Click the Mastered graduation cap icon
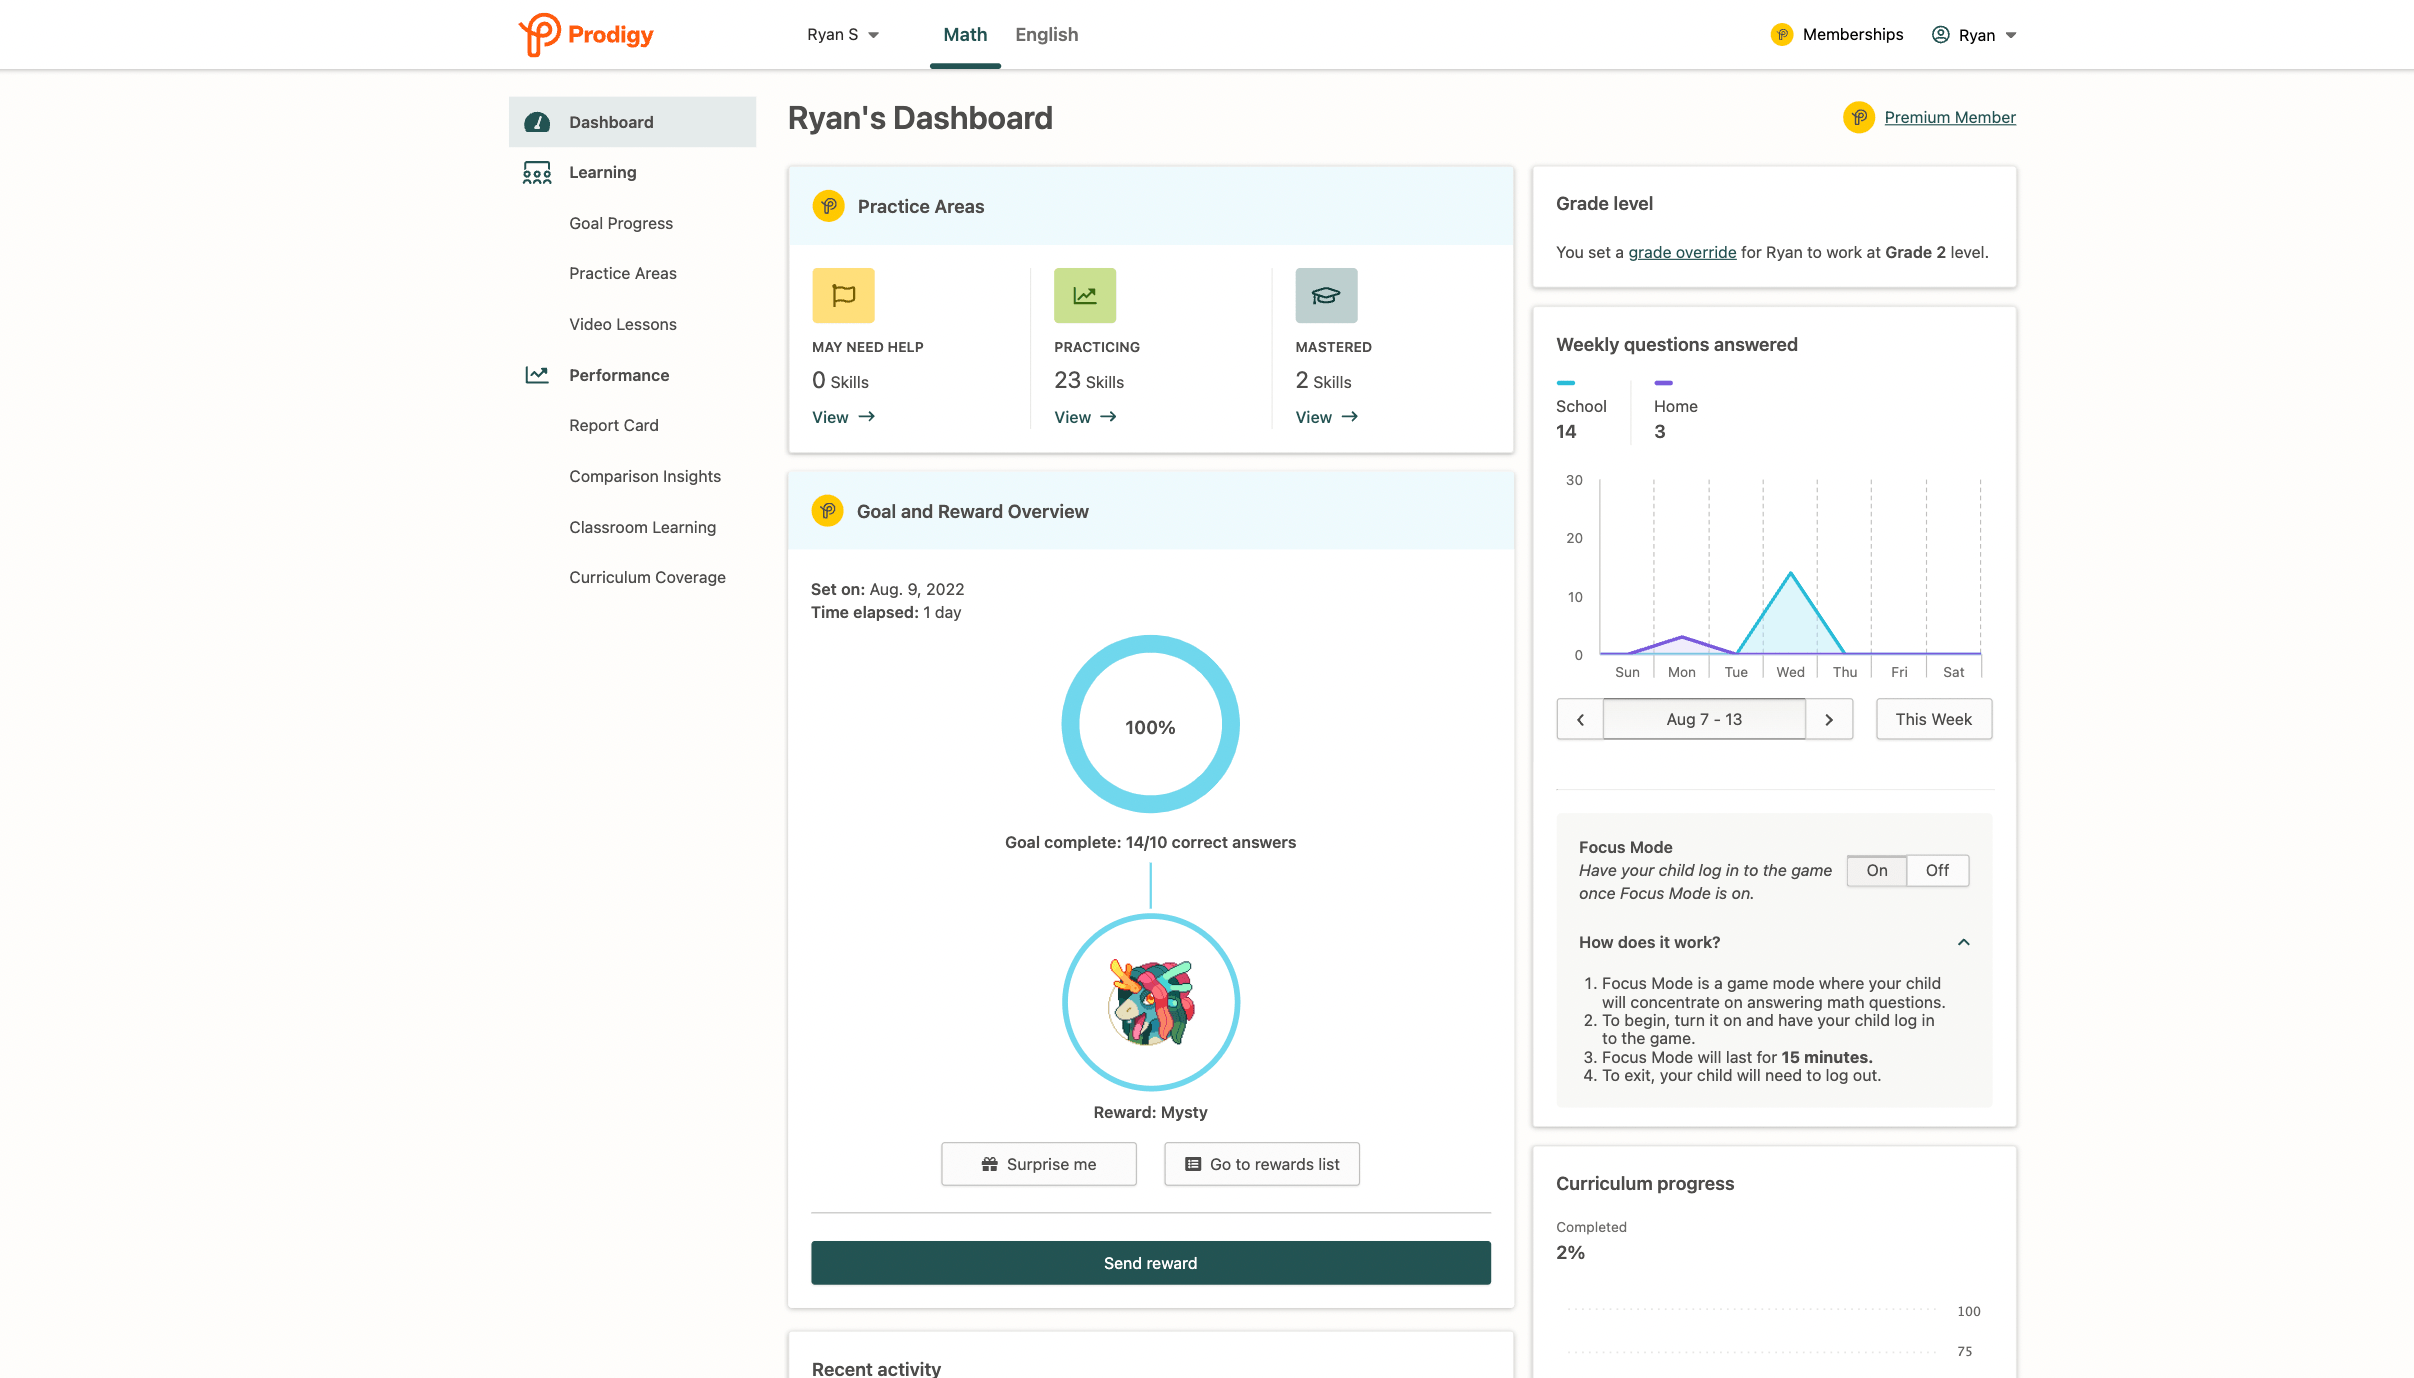 point(1326,295)
